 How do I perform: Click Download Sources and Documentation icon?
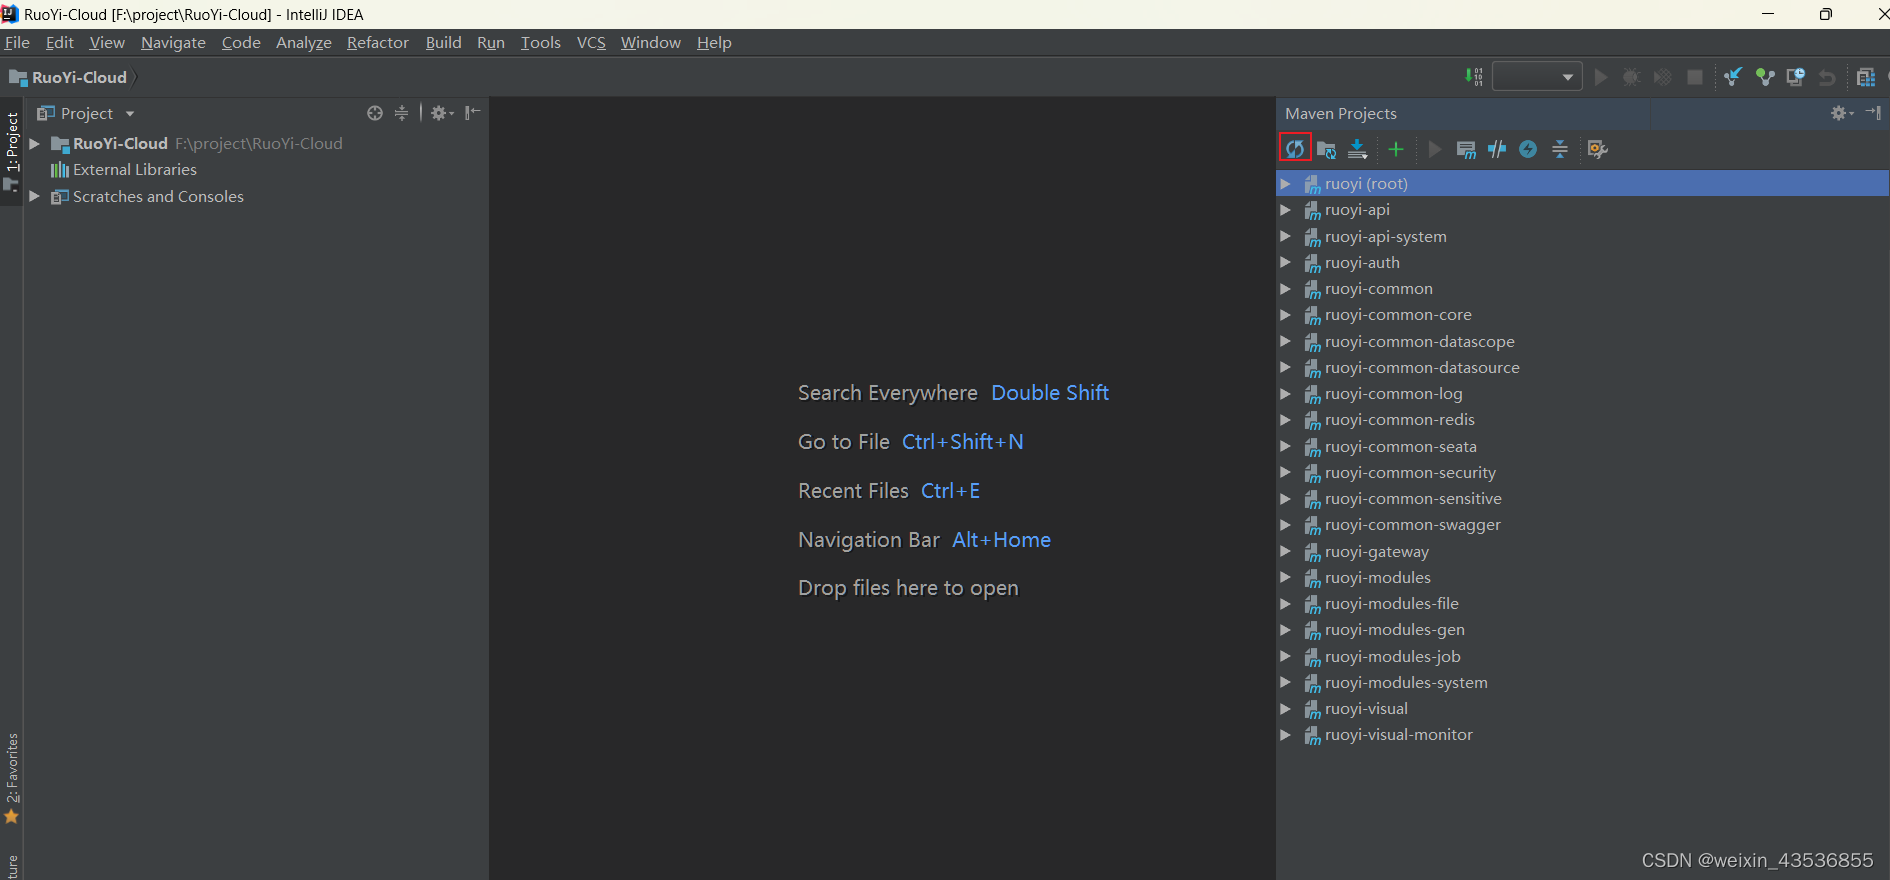click(x=1357, y=149)
